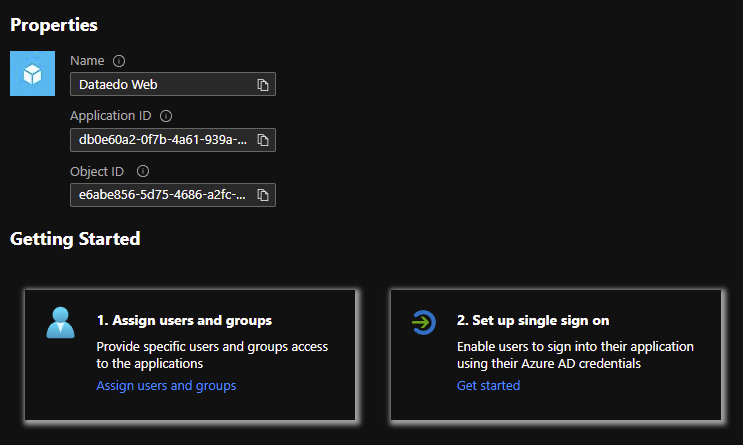Open the blue 'Assign users and groups' link
The width and height of the screenshot is (743, 445).
[x=166, y=385]
